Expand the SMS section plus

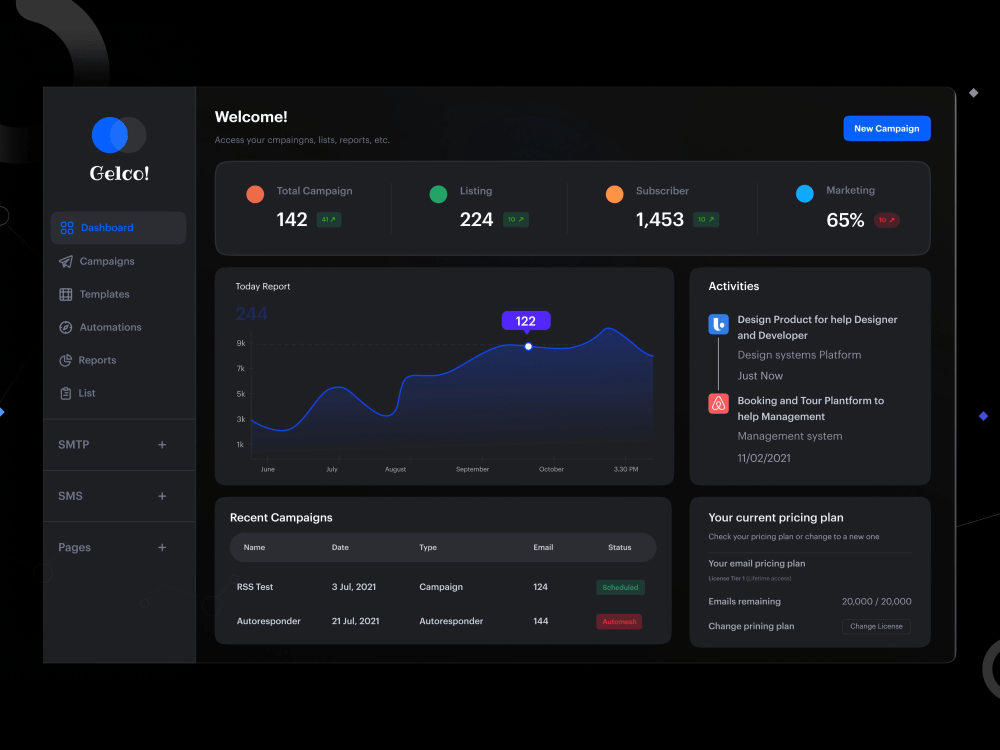pos(162,496)
